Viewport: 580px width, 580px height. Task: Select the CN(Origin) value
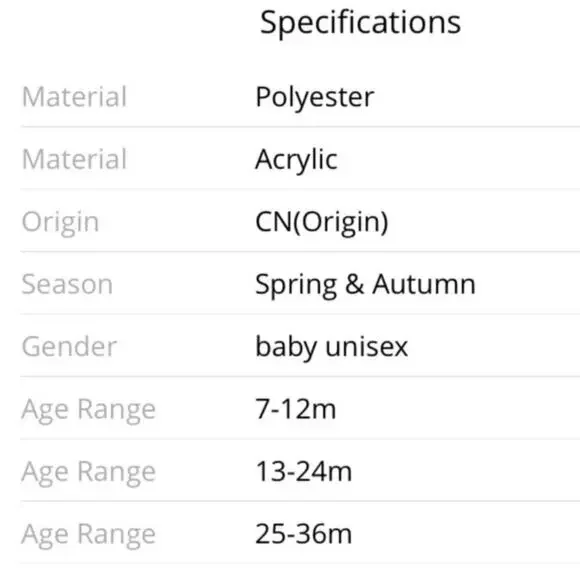[322, 222]
